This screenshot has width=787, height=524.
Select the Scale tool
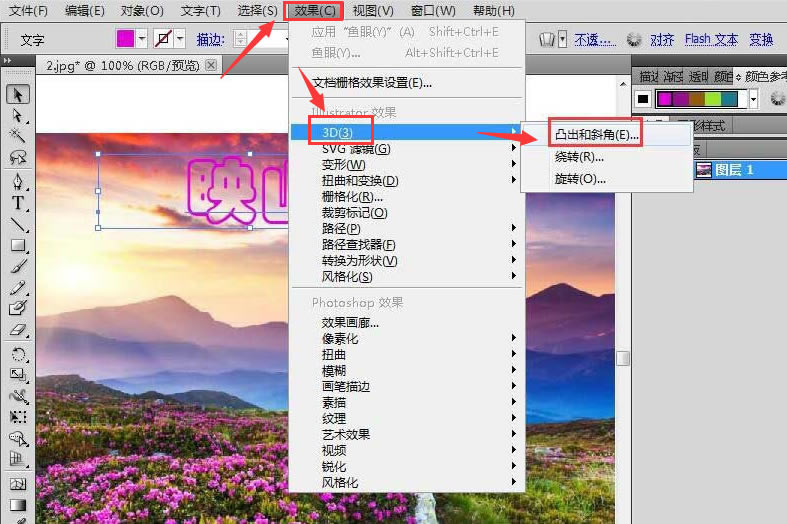point(18,375)
